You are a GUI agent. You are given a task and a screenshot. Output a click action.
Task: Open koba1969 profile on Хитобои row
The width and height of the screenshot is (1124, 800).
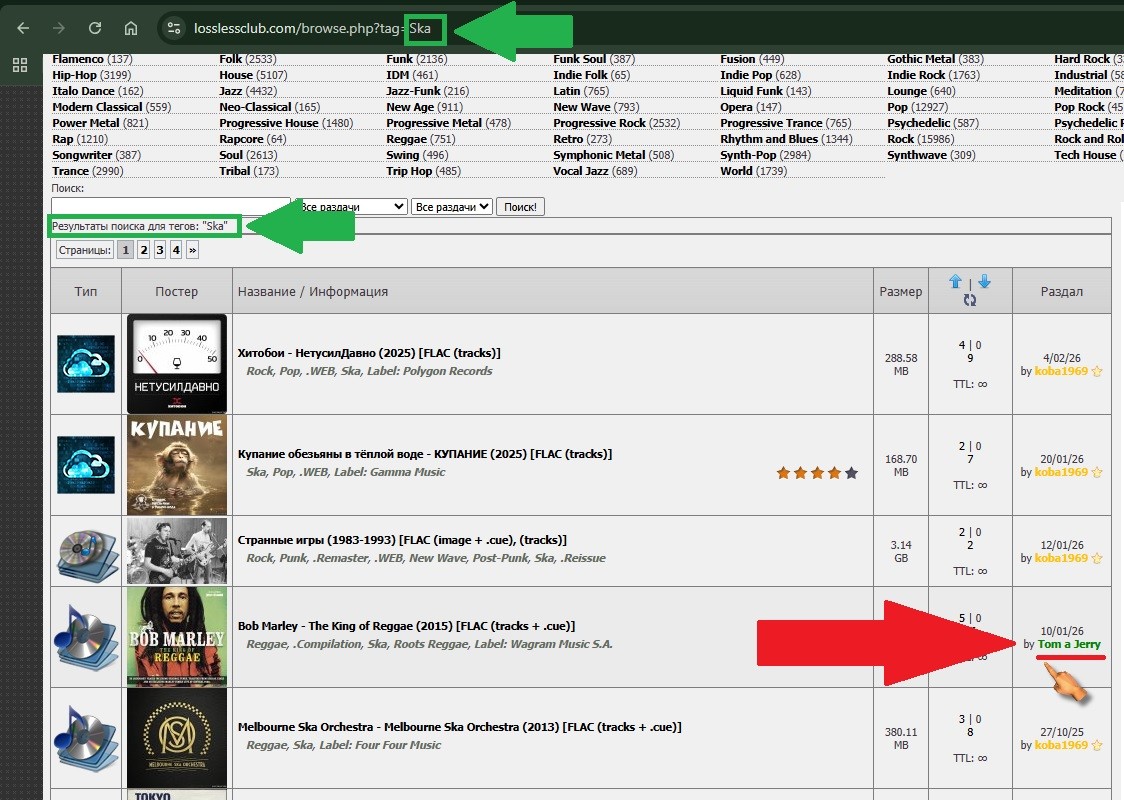(x=1061, y=371)
